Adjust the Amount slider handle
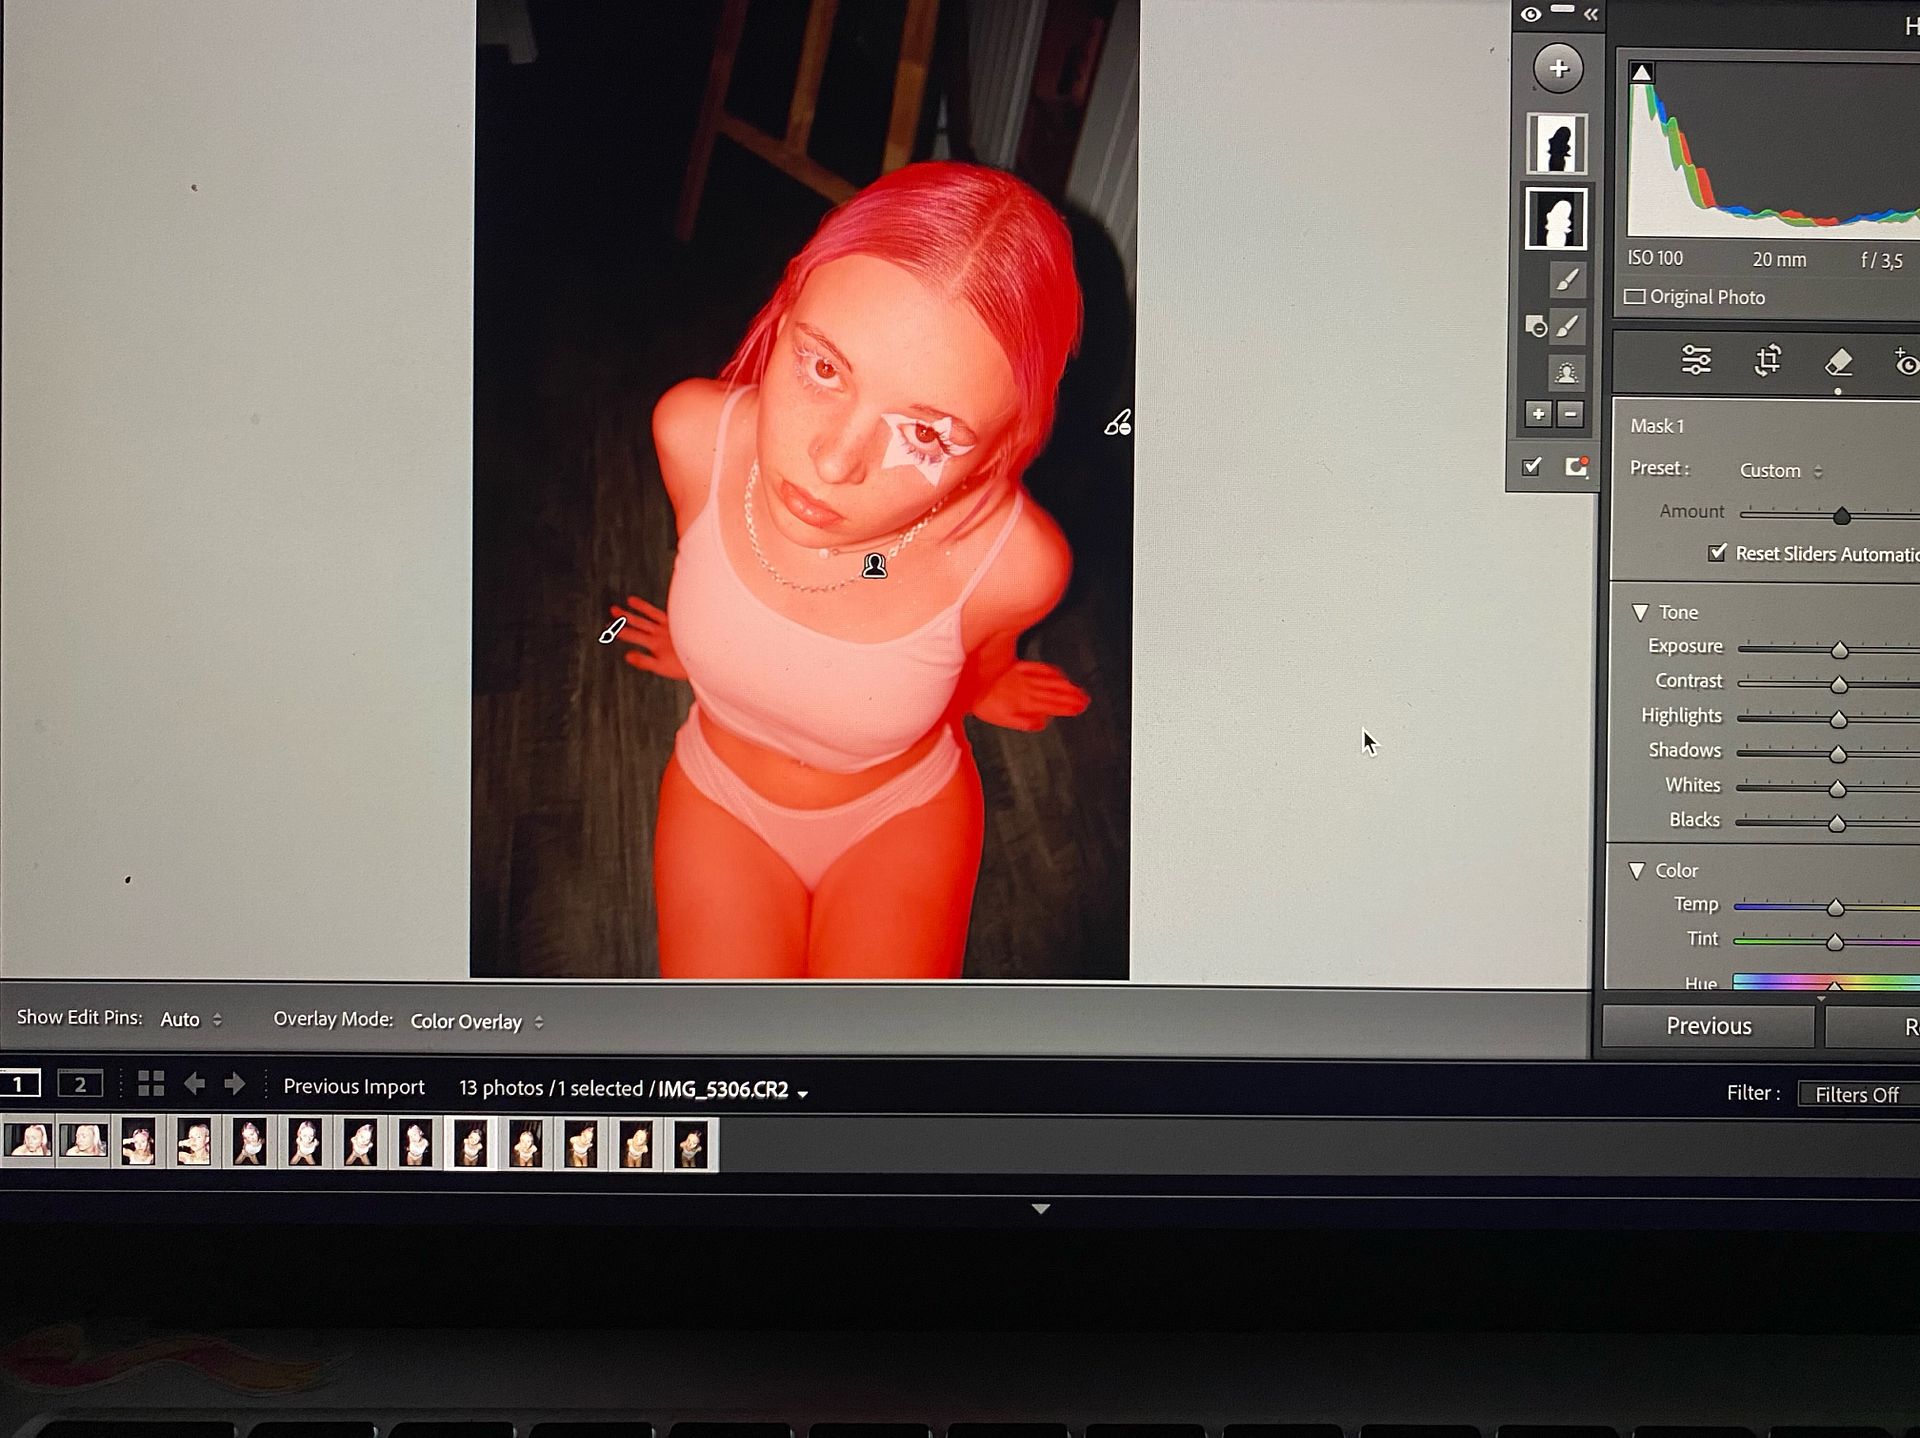Screen dimensions: 1920x1438 pos(1841,516)
